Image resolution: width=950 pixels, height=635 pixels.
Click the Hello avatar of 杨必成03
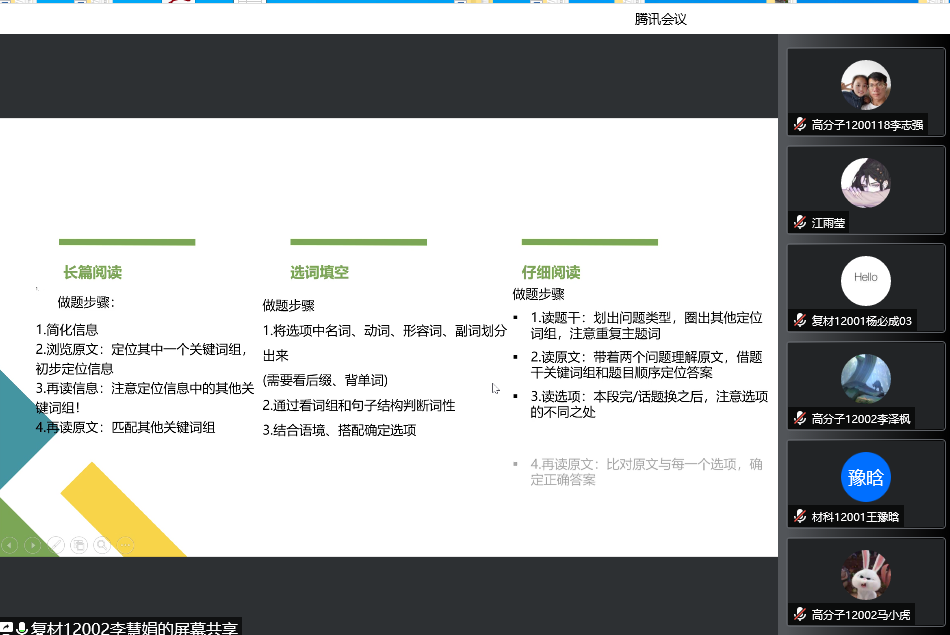[x=865, y=280]
